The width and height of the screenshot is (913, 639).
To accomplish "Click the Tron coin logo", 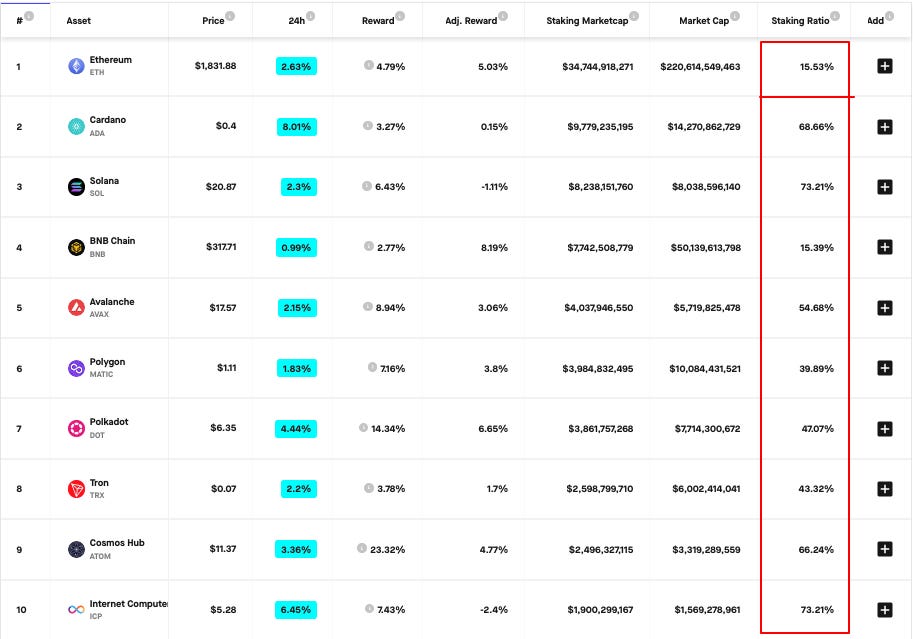I will click(76, 489).
